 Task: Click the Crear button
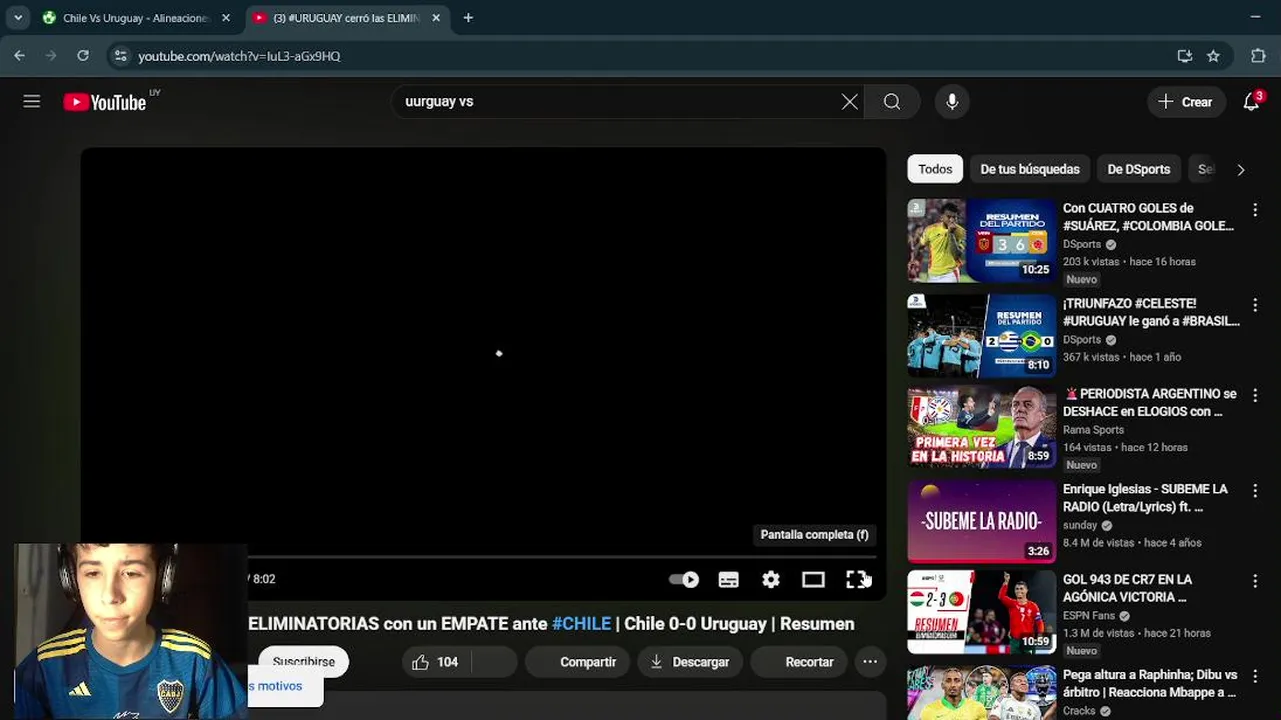coord(1186,101)
